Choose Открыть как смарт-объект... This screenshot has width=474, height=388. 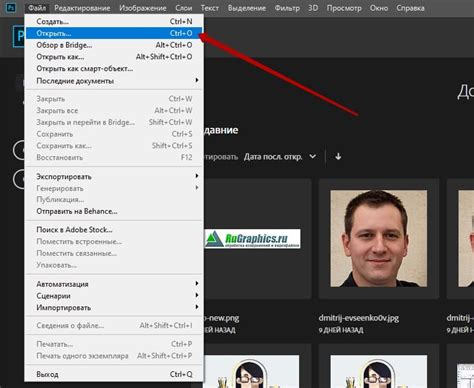click(114, 69)
